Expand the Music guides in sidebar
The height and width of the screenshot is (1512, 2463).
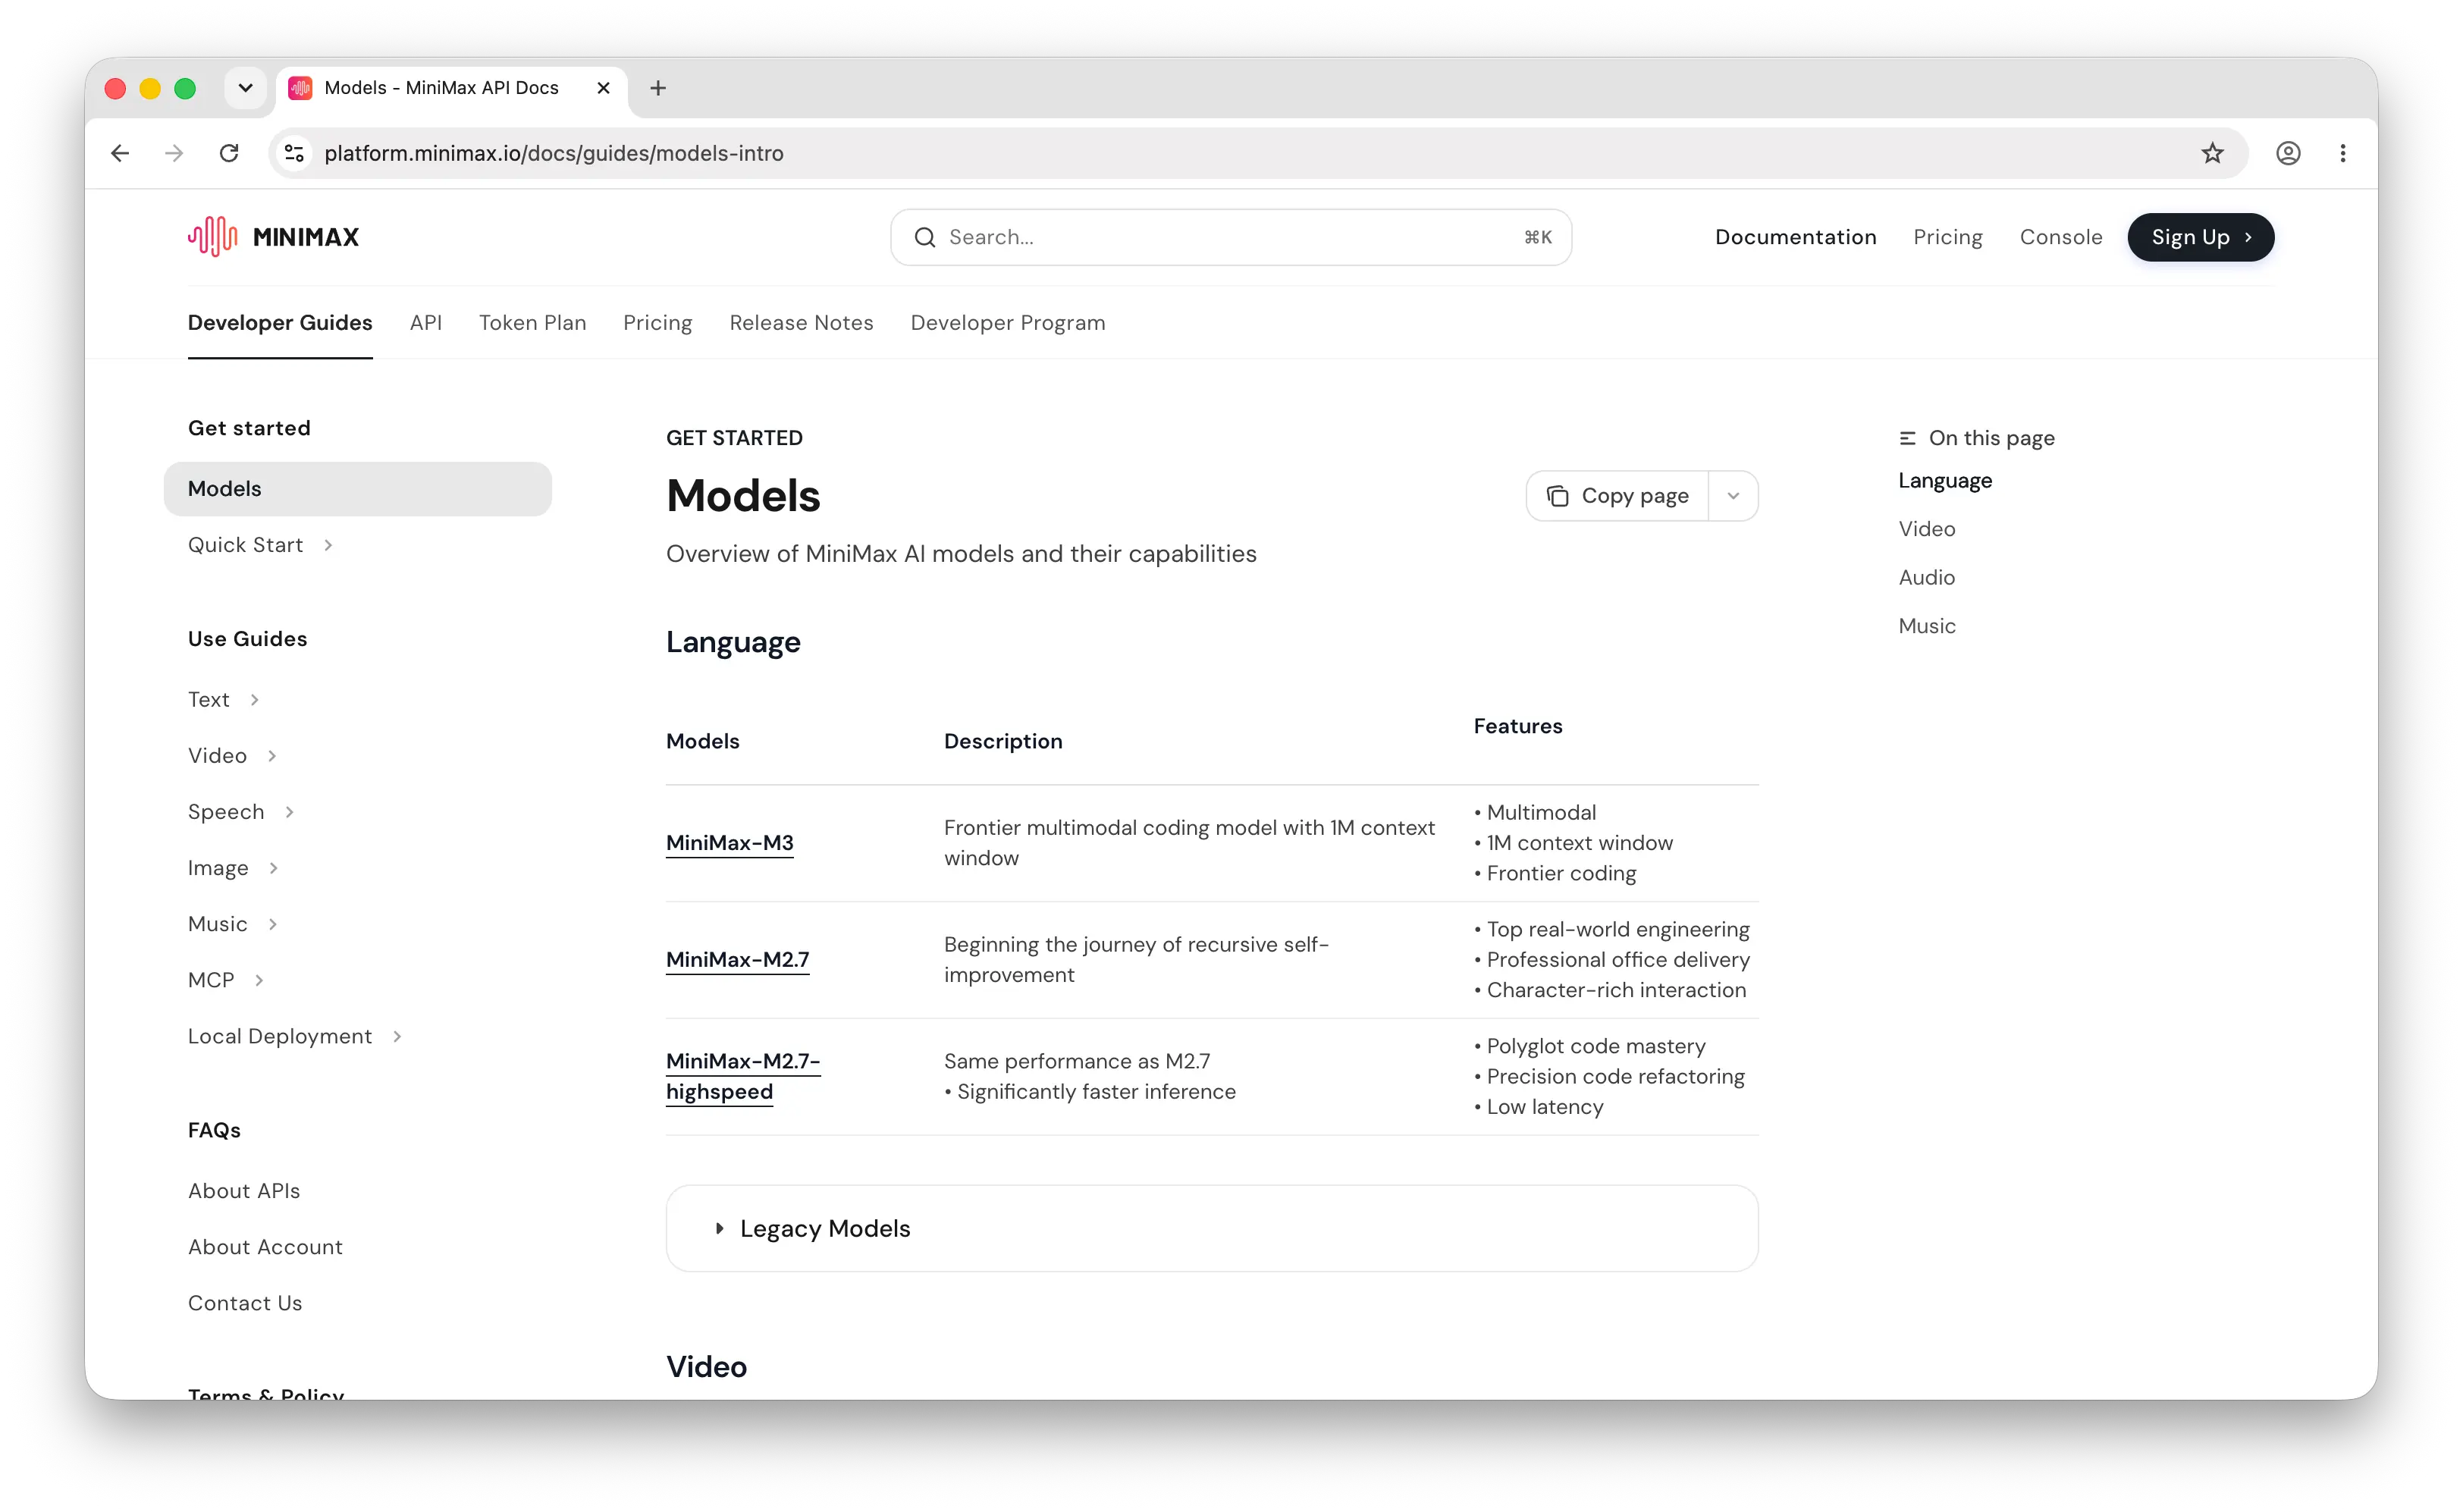[272, 924]
